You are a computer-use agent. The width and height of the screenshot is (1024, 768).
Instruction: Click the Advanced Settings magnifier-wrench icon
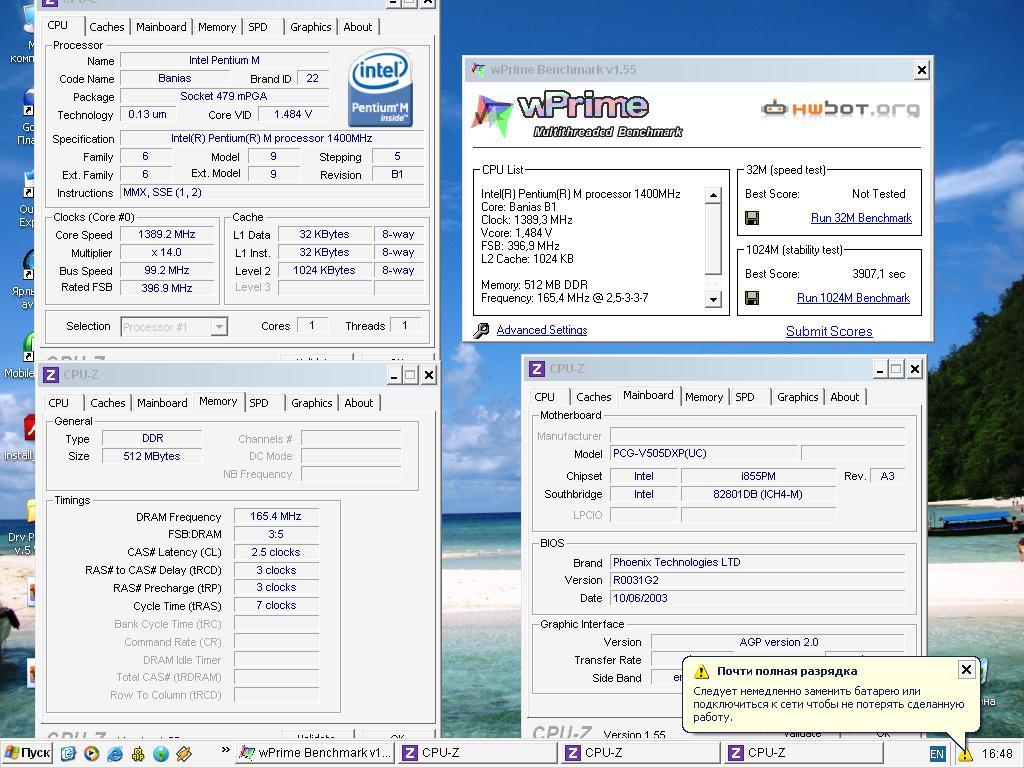pos(481,330)
